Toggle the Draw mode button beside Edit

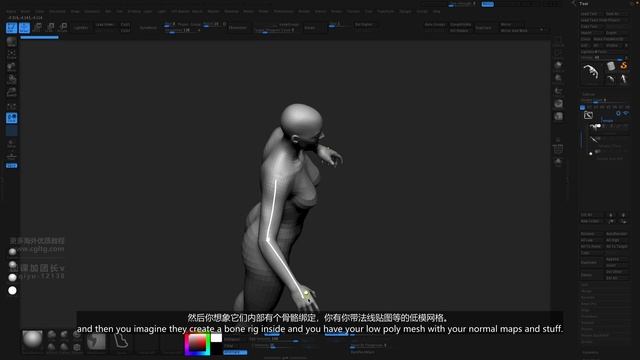24,28
